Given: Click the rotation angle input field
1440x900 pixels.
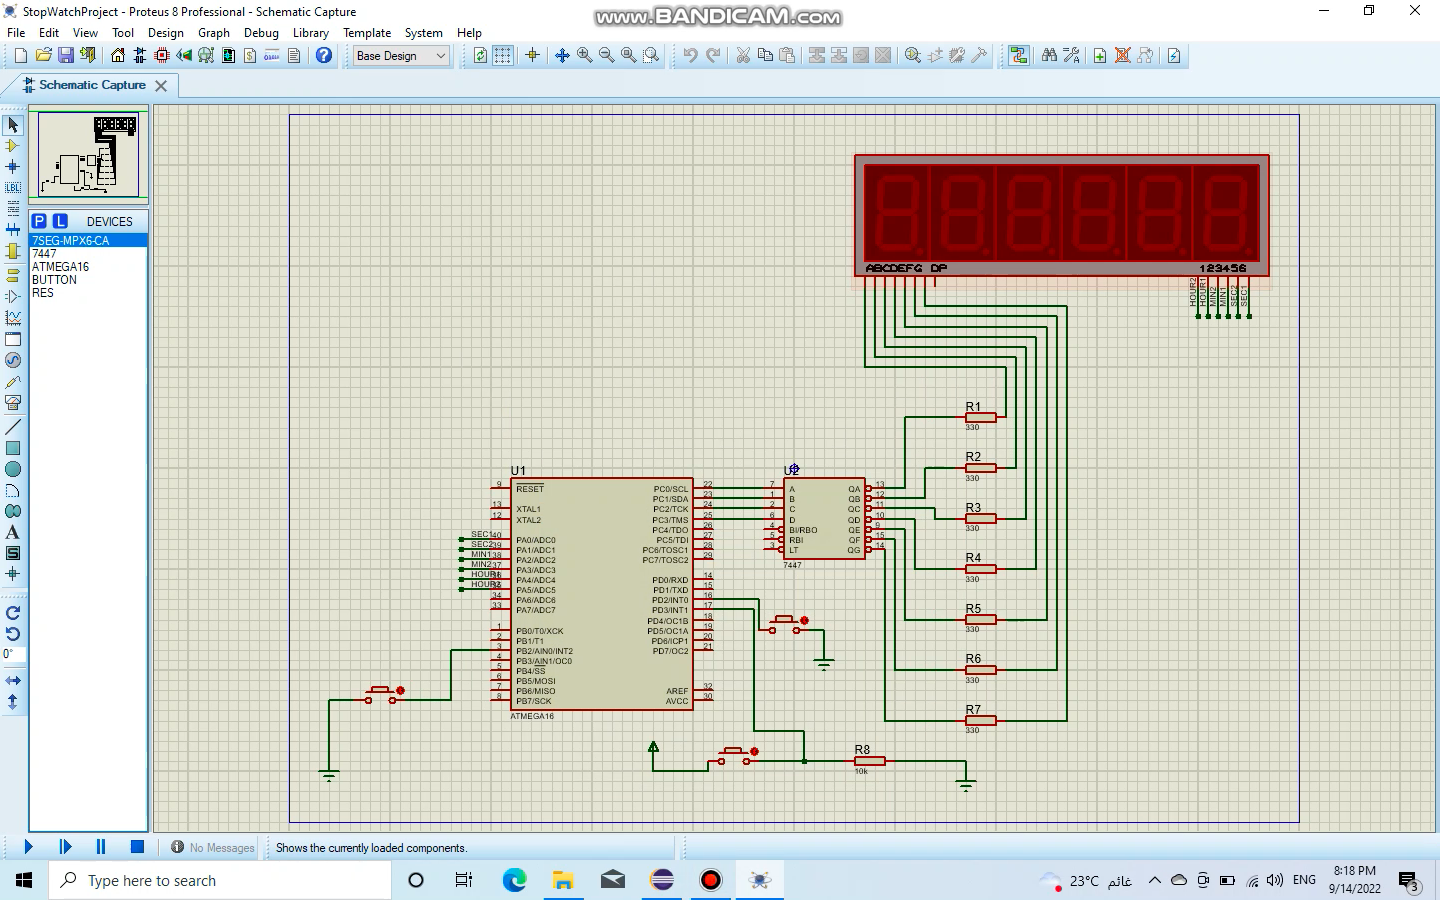Looking at the screenshot, I should coord(13,654).
